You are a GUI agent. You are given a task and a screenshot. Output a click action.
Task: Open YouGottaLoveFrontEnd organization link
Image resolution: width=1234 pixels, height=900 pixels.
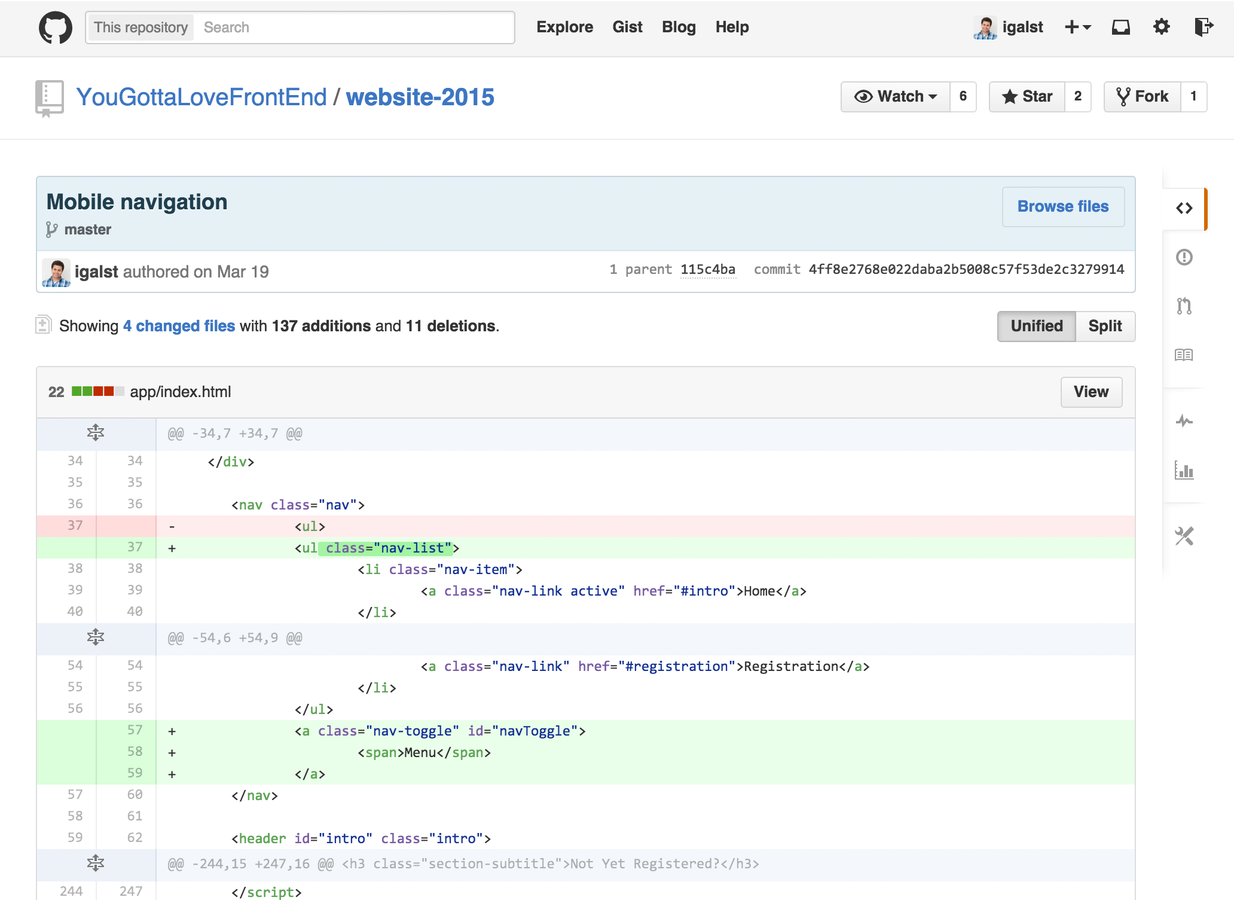pyautogui.click(x=201, y=97)
